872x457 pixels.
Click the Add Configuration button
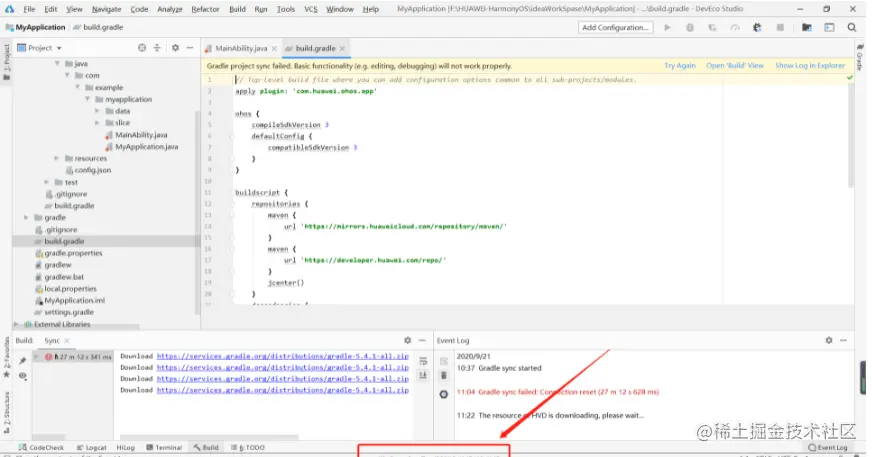point(615,27)
